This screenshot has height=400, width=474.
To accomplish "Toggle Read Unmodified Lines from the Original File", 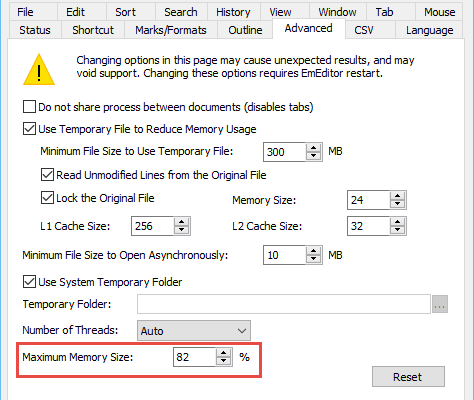I will coord(47,175).
